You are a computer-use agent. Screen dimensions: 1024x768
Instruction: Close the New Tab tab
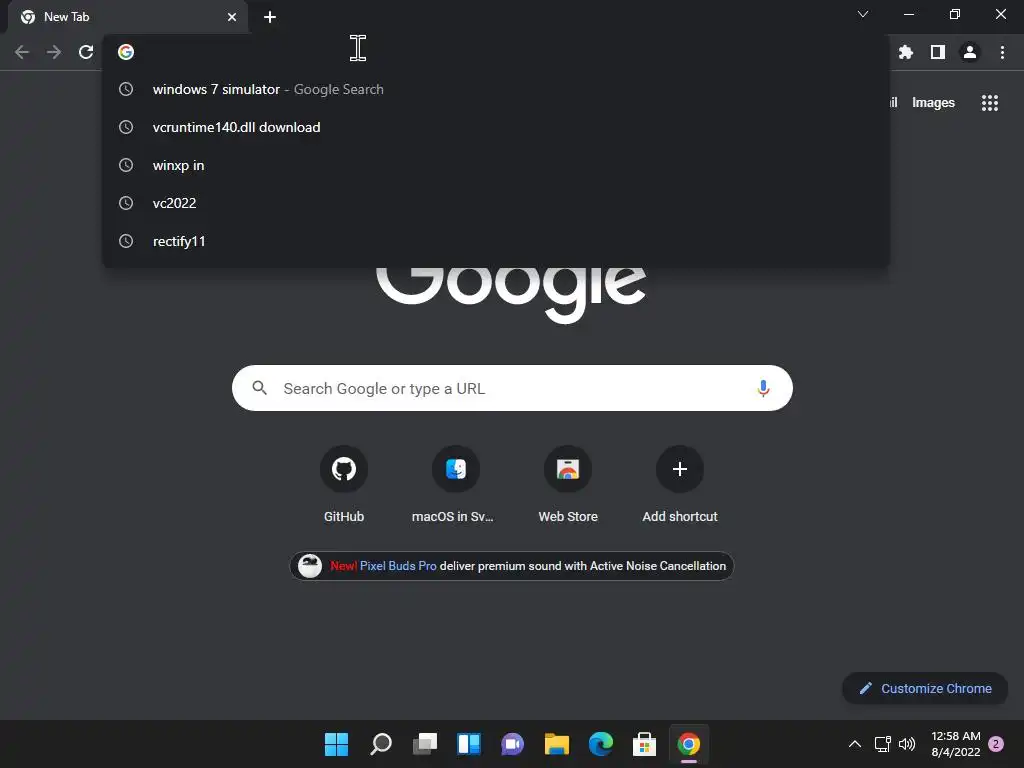(232, 17)
